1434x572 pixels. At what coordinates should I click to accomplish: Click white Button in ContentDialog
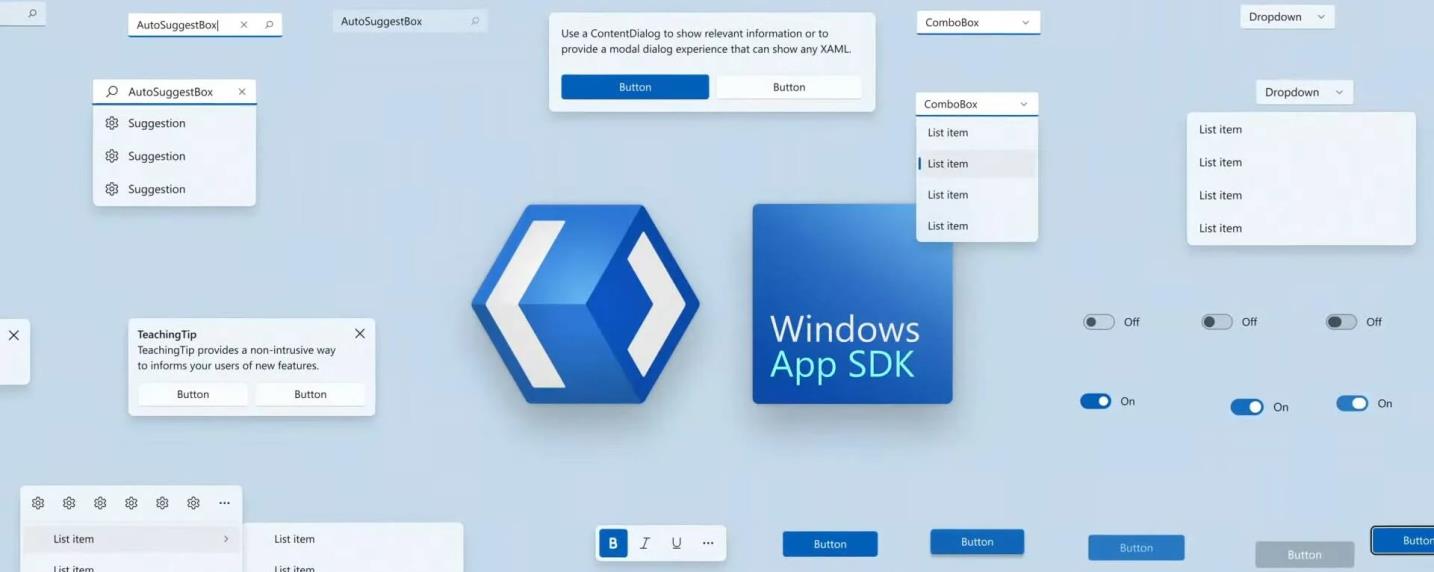click(789, 87)
